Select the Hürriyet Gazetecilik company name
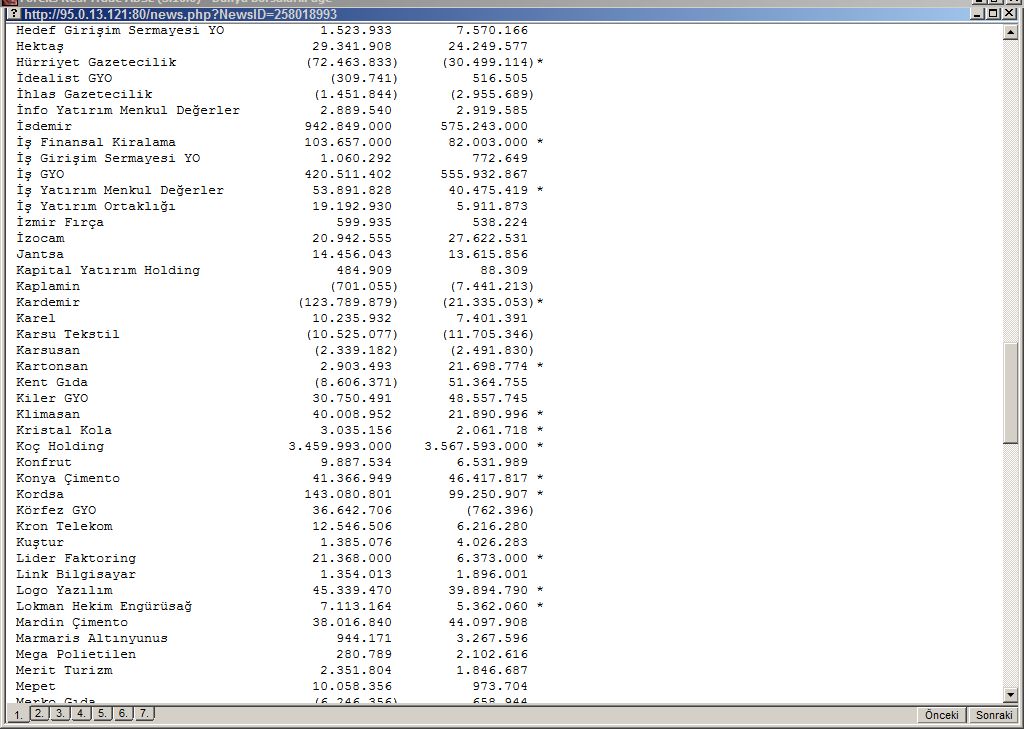This screenshot has width=1024, height=729. [96, 62]
